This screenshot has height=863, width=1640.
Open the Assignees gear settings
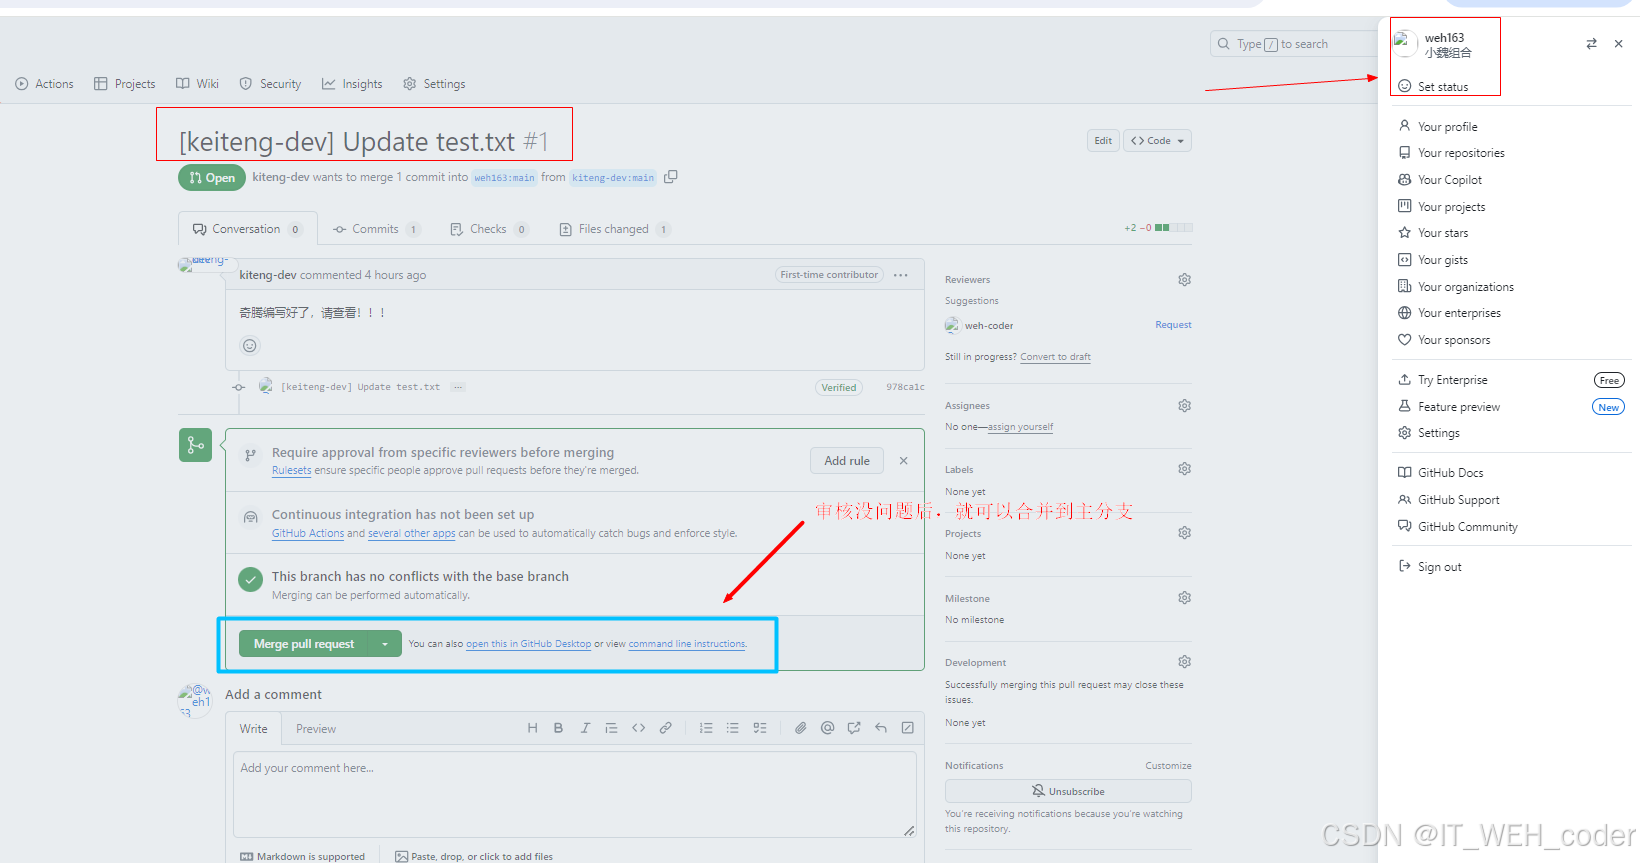[1184, 406]
